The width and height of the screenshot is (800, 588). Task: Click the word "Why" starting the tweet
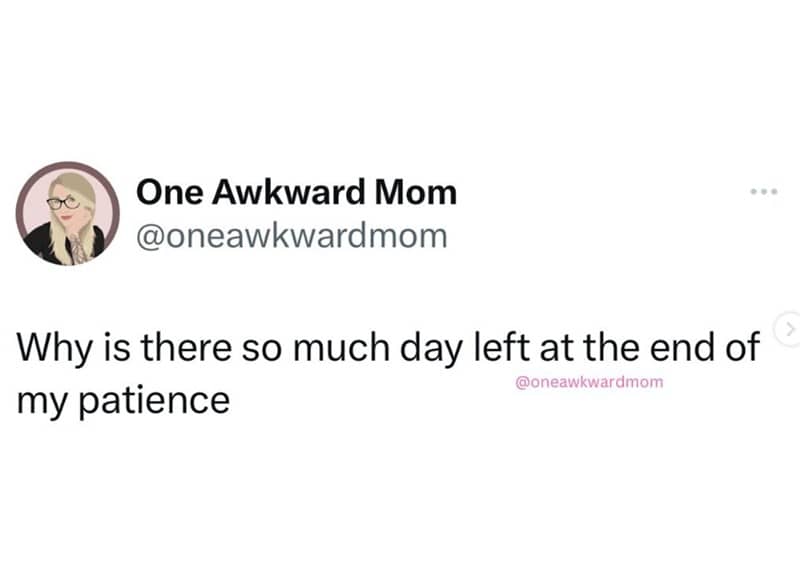48,349
